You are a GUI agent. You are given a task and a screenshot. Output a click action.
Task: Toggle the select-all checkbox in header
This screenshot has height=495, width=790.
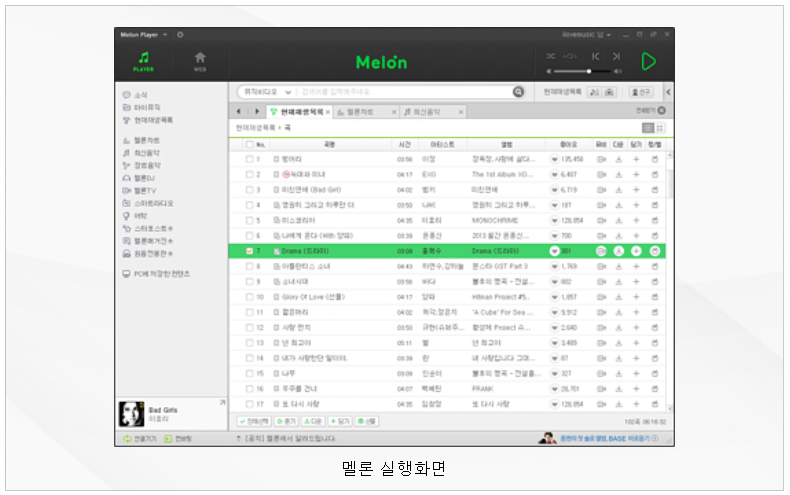coord(249,145)
